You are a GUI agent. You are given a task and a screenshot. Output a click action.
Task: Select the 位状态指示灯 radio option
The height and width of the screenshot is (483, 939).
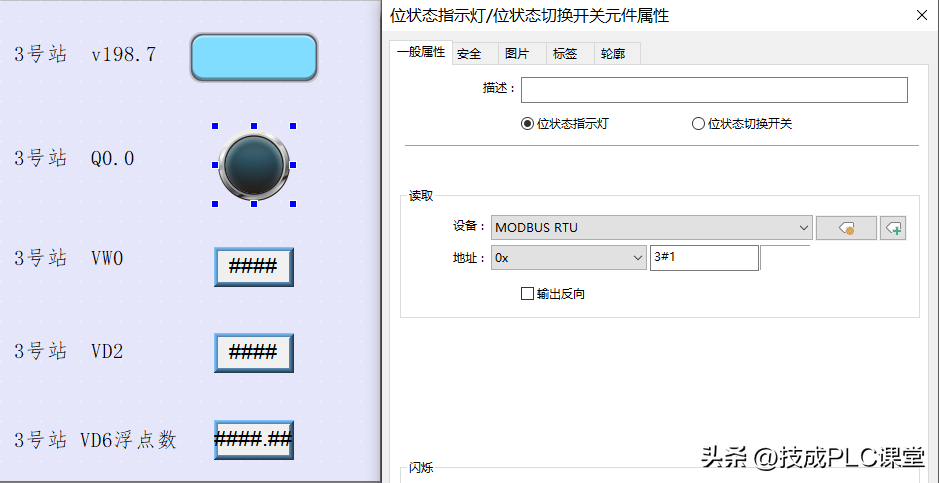[x=528, y=124]
